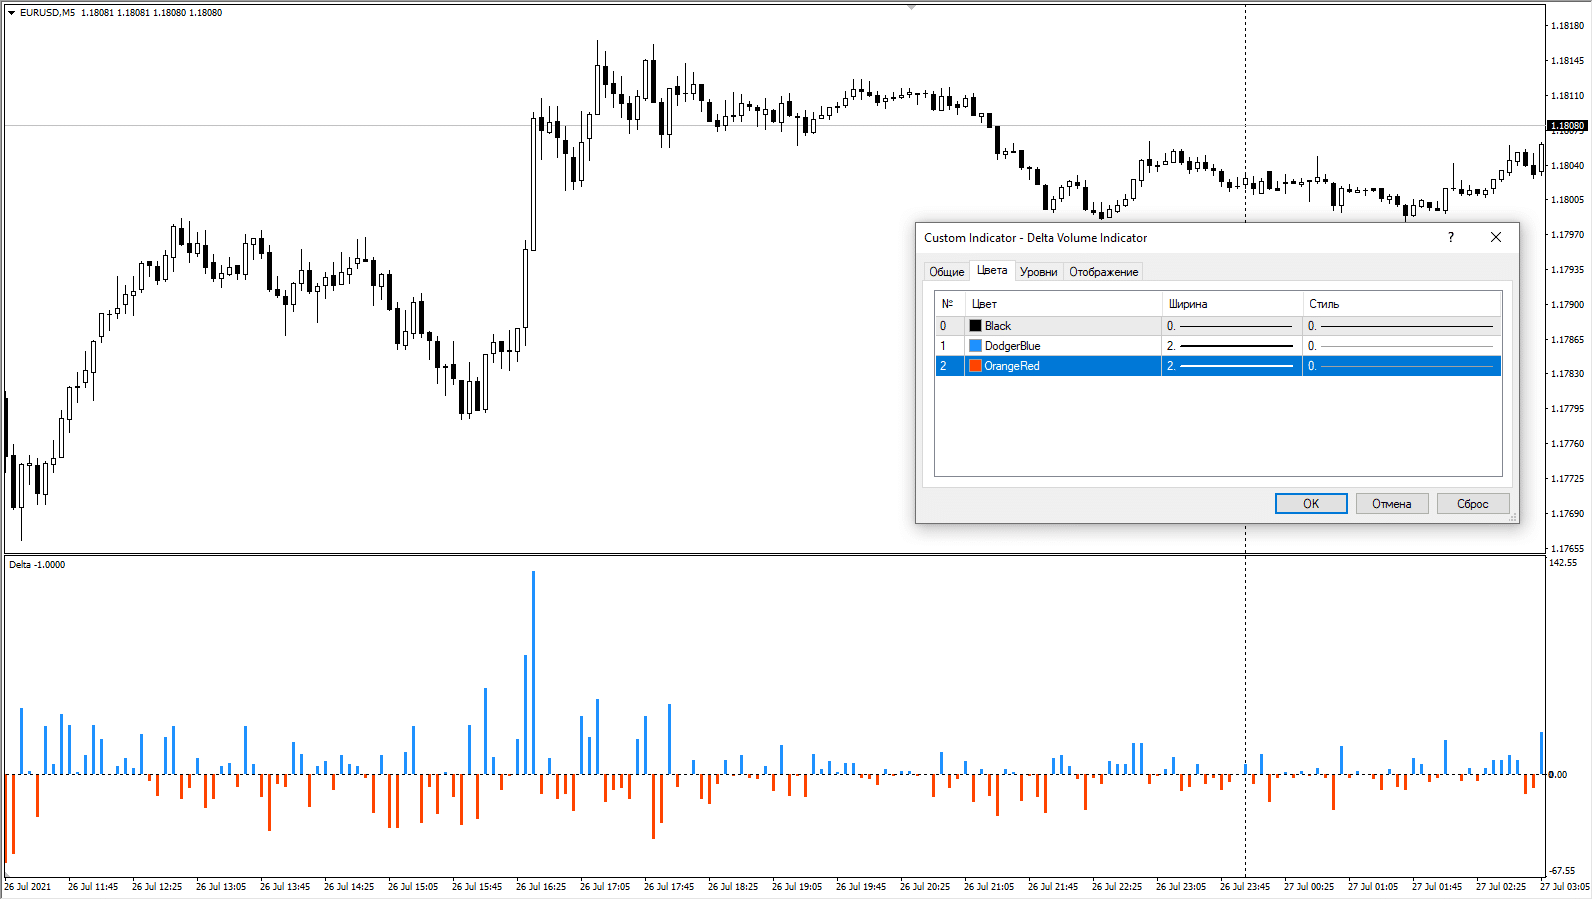Viewport: 1593px width, 900px height.
Task: Pick the DodgerBlue color swatch
Action: (x=975, y=346)
